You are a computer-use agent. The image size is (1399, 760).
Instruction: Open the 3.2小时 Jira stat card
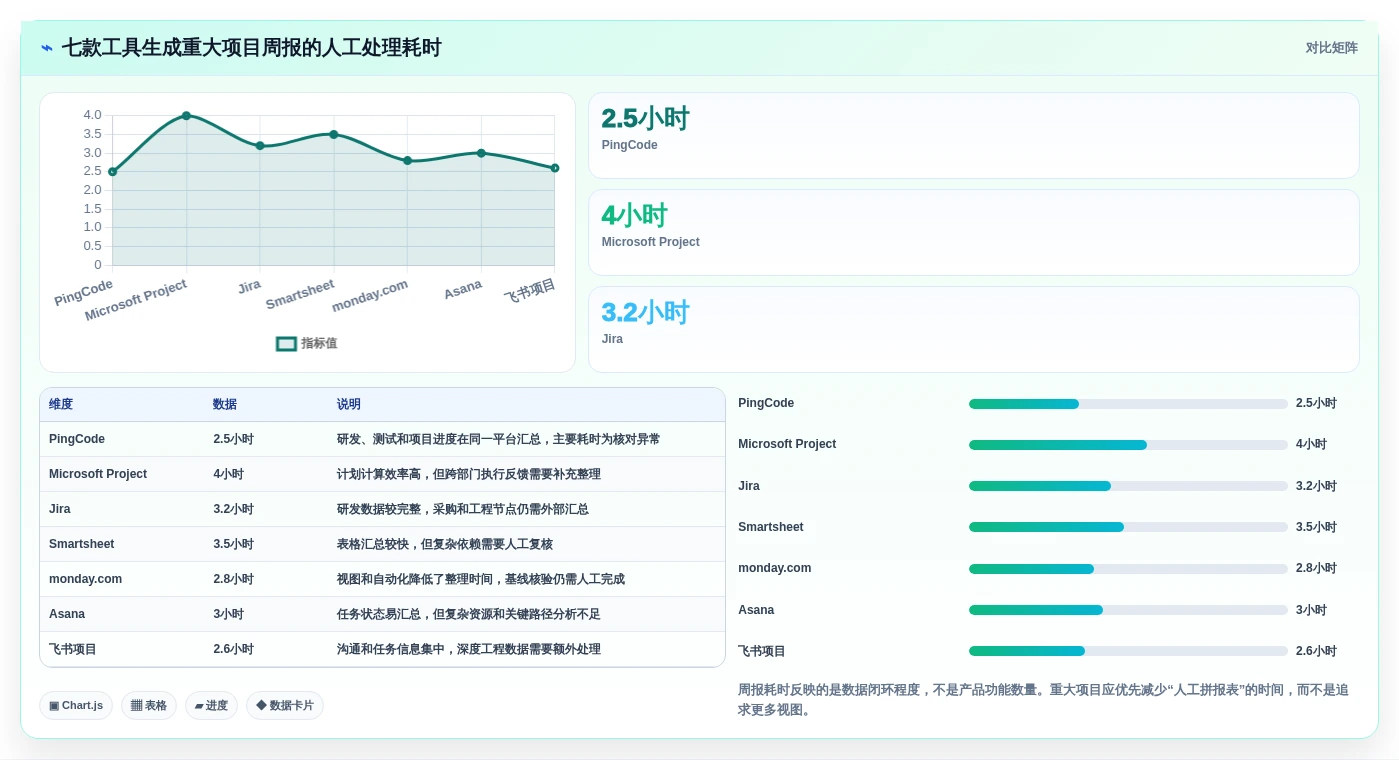click(973, 330)
